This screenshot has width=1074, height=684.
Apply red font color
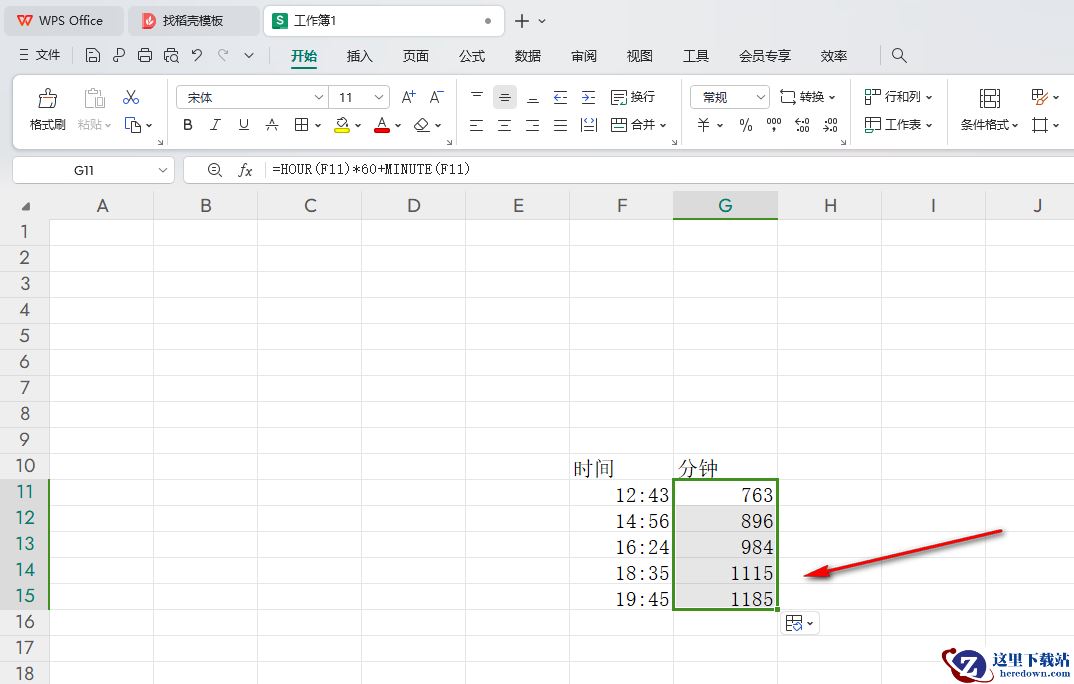coord(382,125)
